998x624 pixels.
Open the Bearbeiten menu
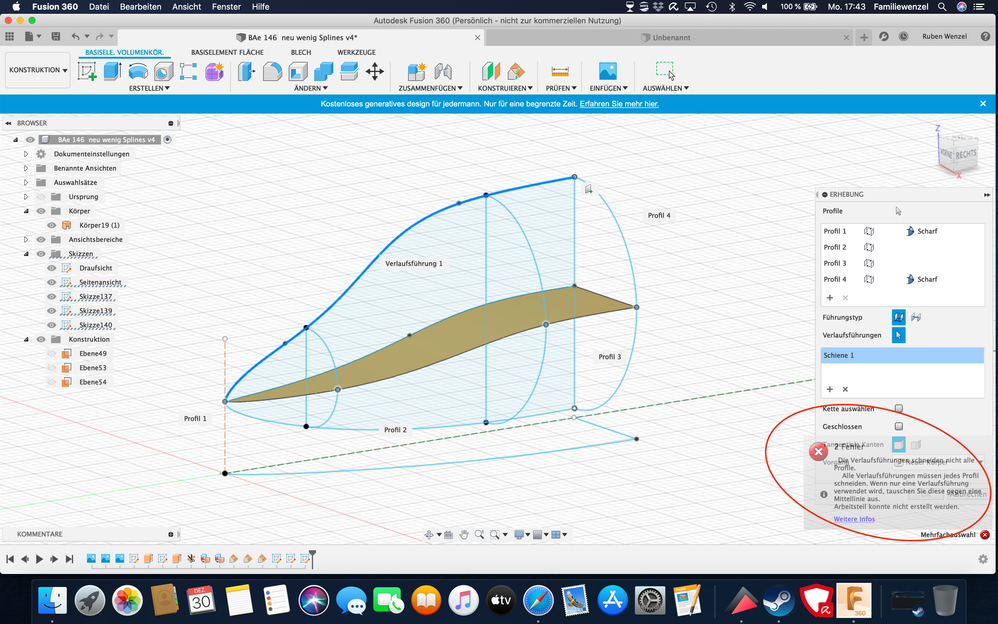point(141,6)
